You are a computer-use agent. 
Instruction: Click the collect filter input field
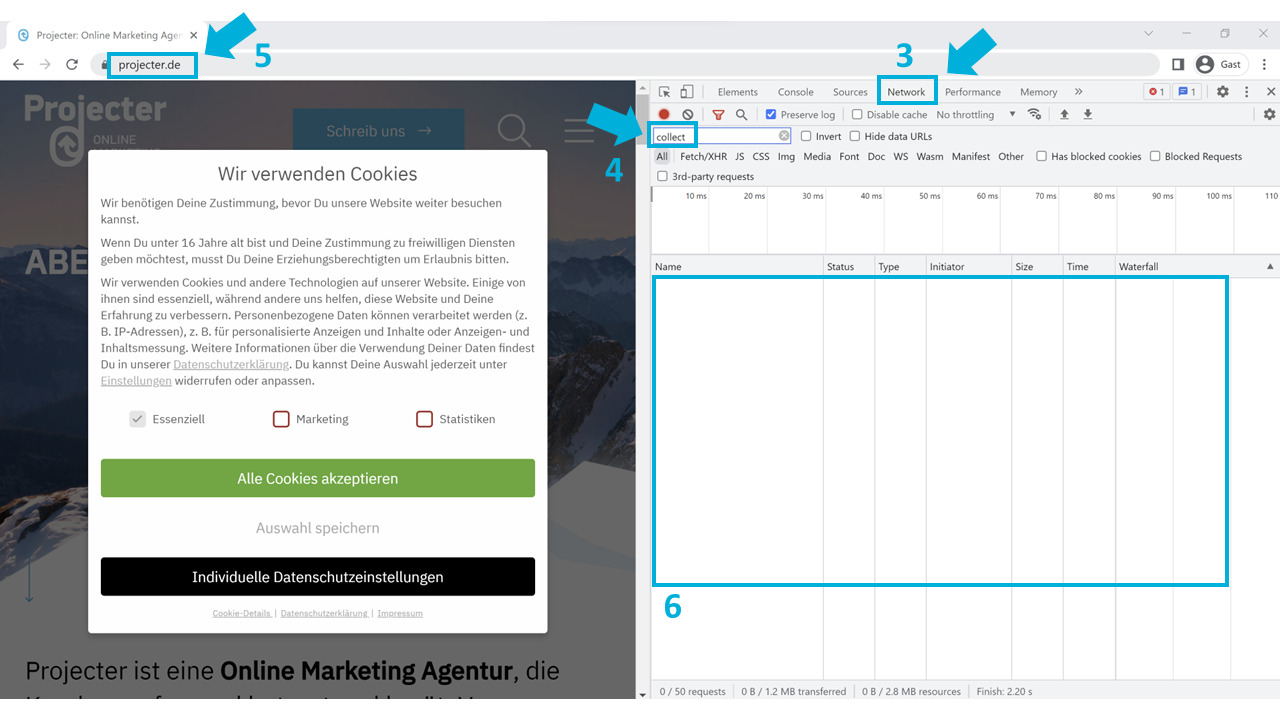(714, 136)
